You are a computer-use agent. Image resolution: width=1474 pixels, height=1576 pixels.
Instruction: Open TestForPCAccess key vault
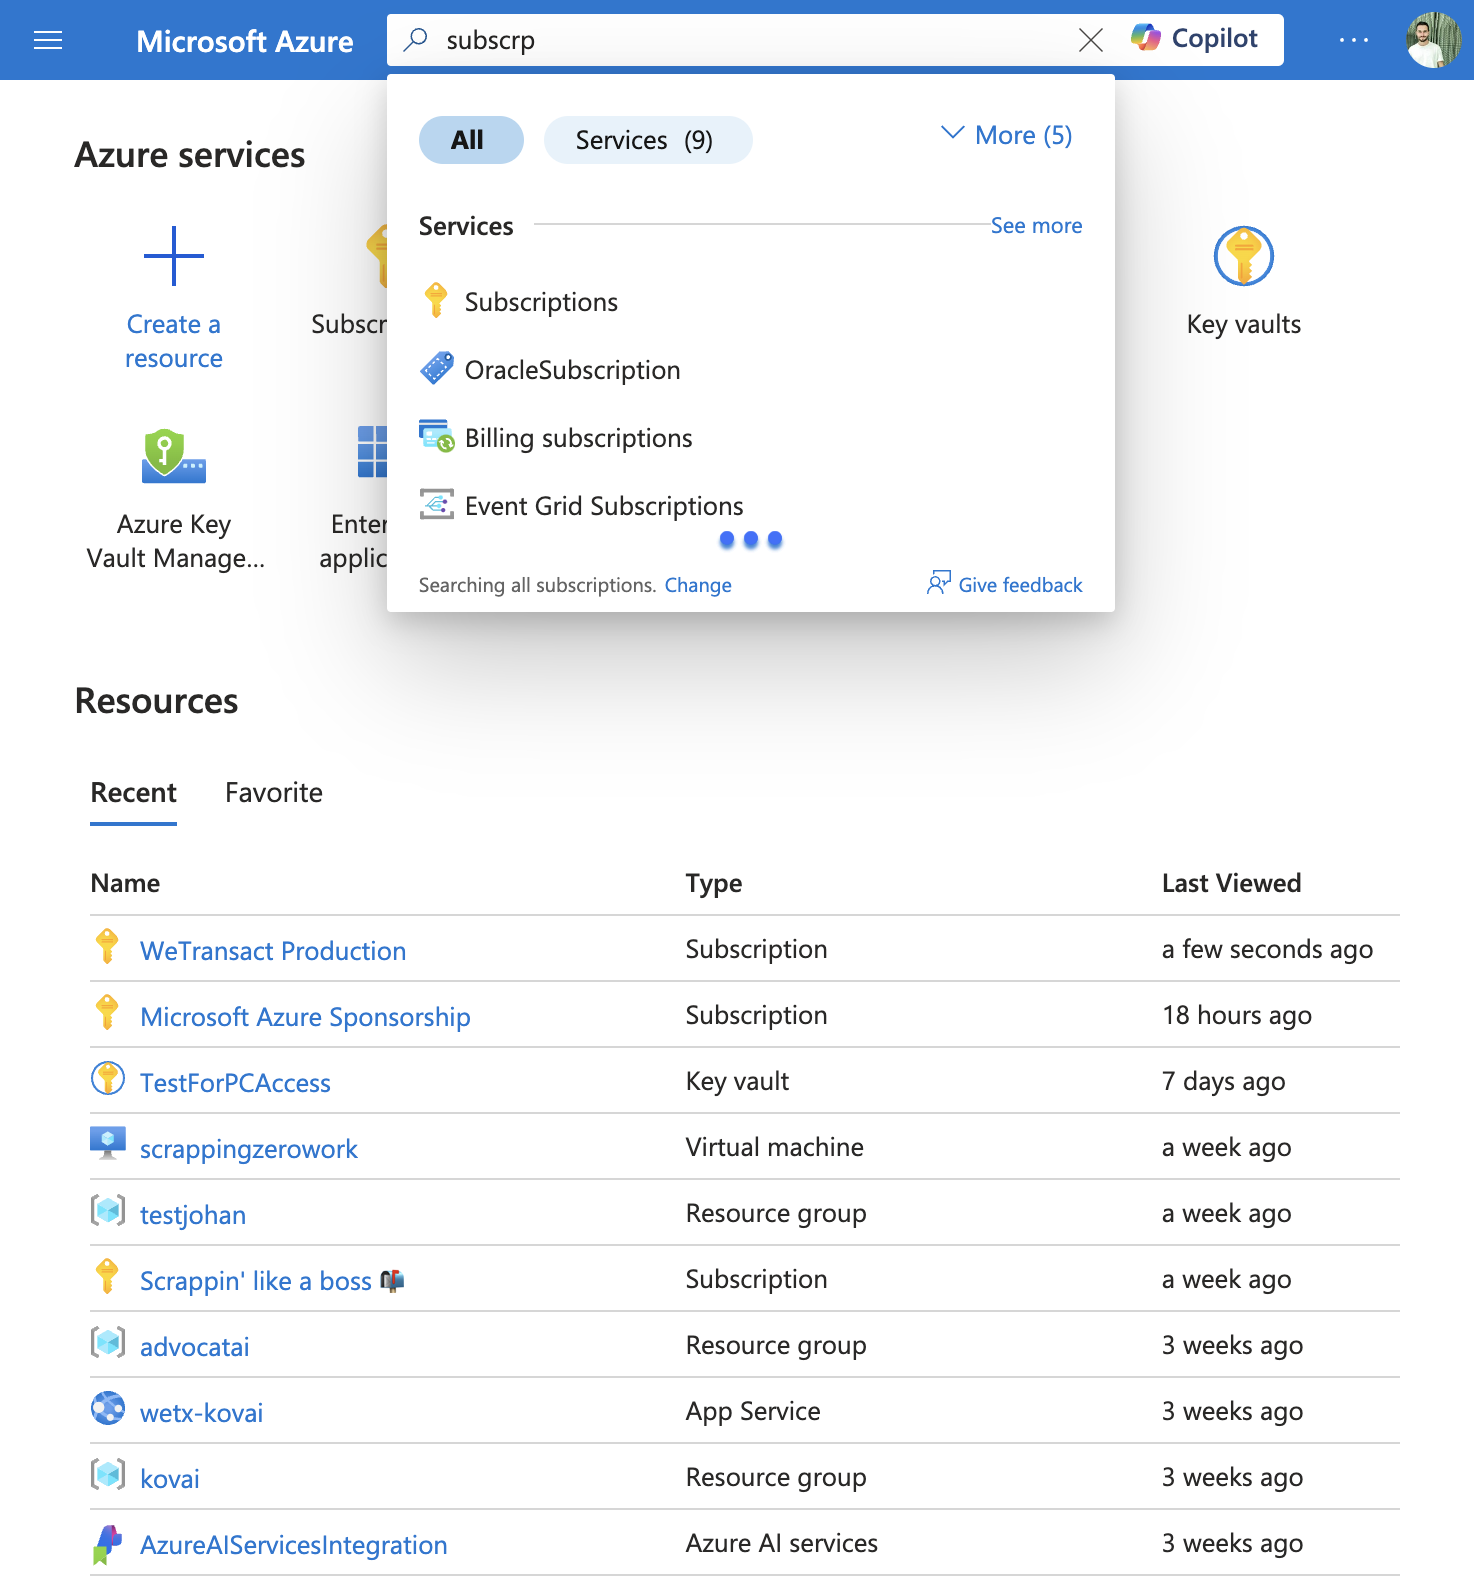tap(235, 1083)
